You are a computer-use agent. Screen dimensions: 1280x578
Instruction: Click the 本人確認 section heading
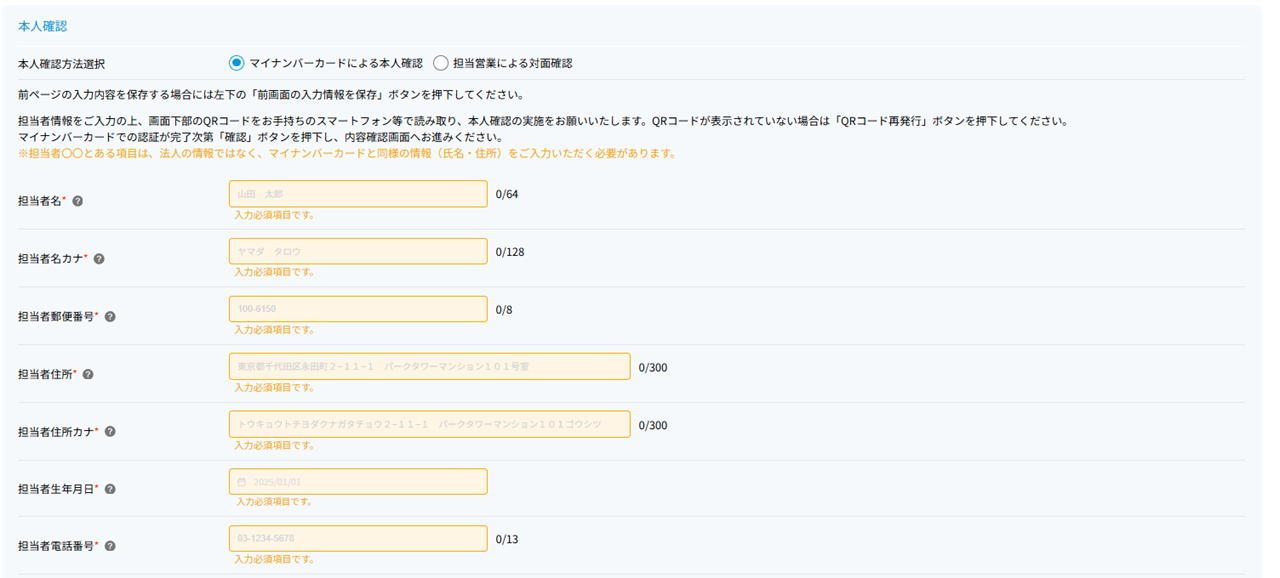pos(43,25)
